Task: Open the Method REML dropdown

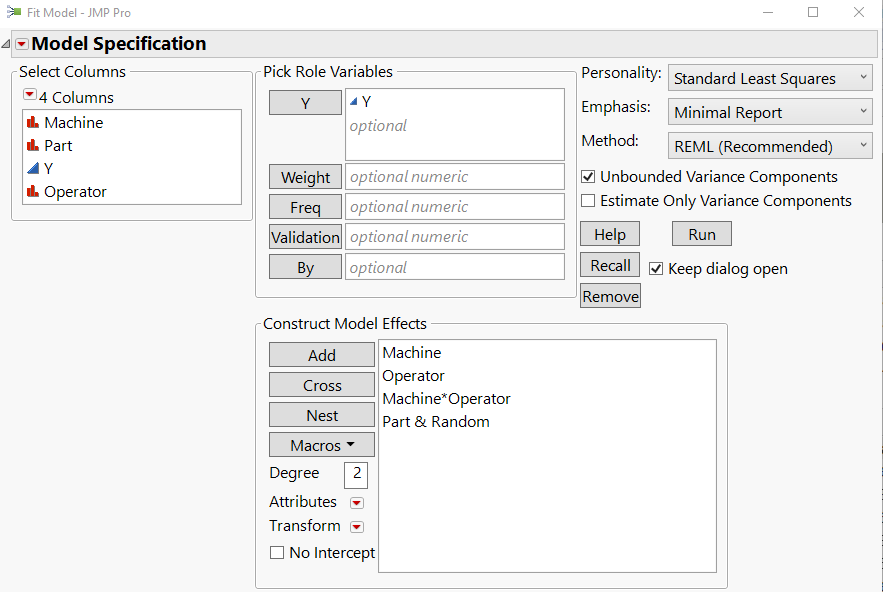Action: tap(769, 146)
